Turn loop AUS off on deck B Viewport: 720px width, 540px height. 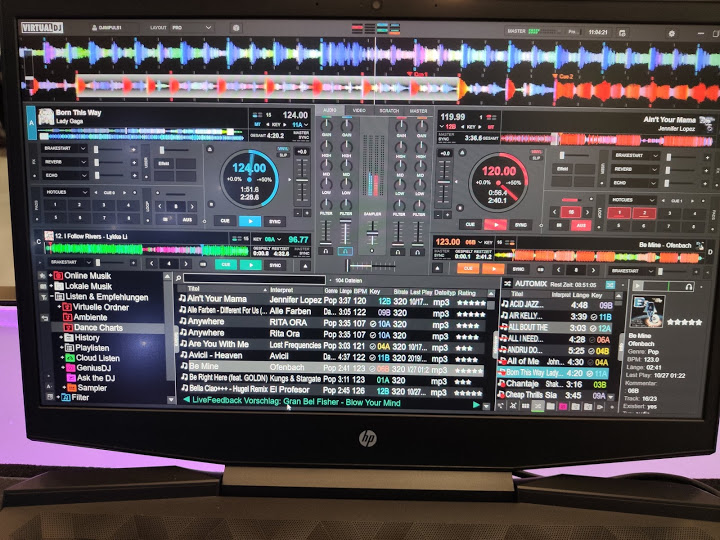(580, 225)
